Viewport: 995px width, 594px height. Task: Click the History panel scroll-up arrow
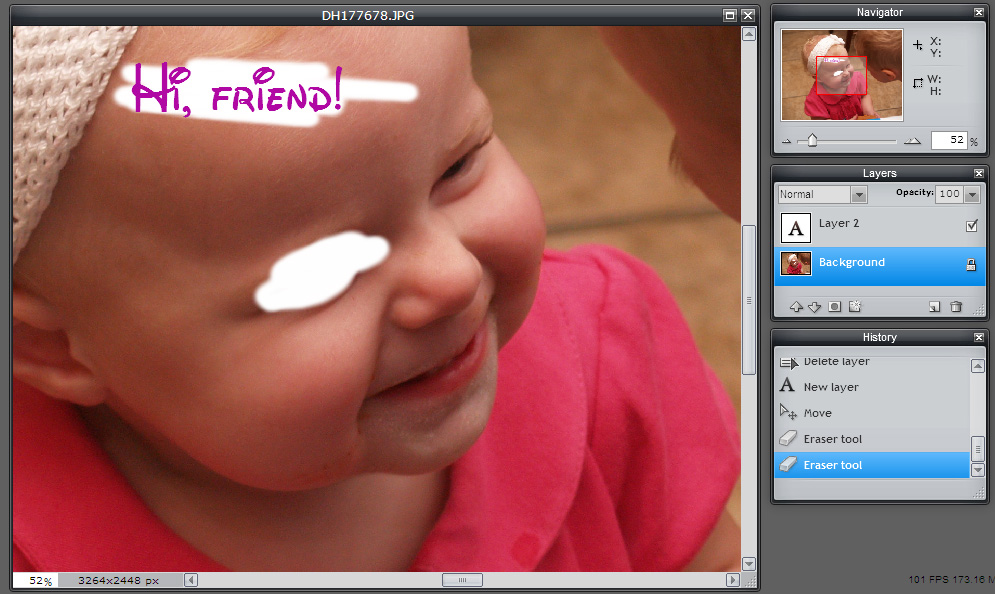[977, 366]
